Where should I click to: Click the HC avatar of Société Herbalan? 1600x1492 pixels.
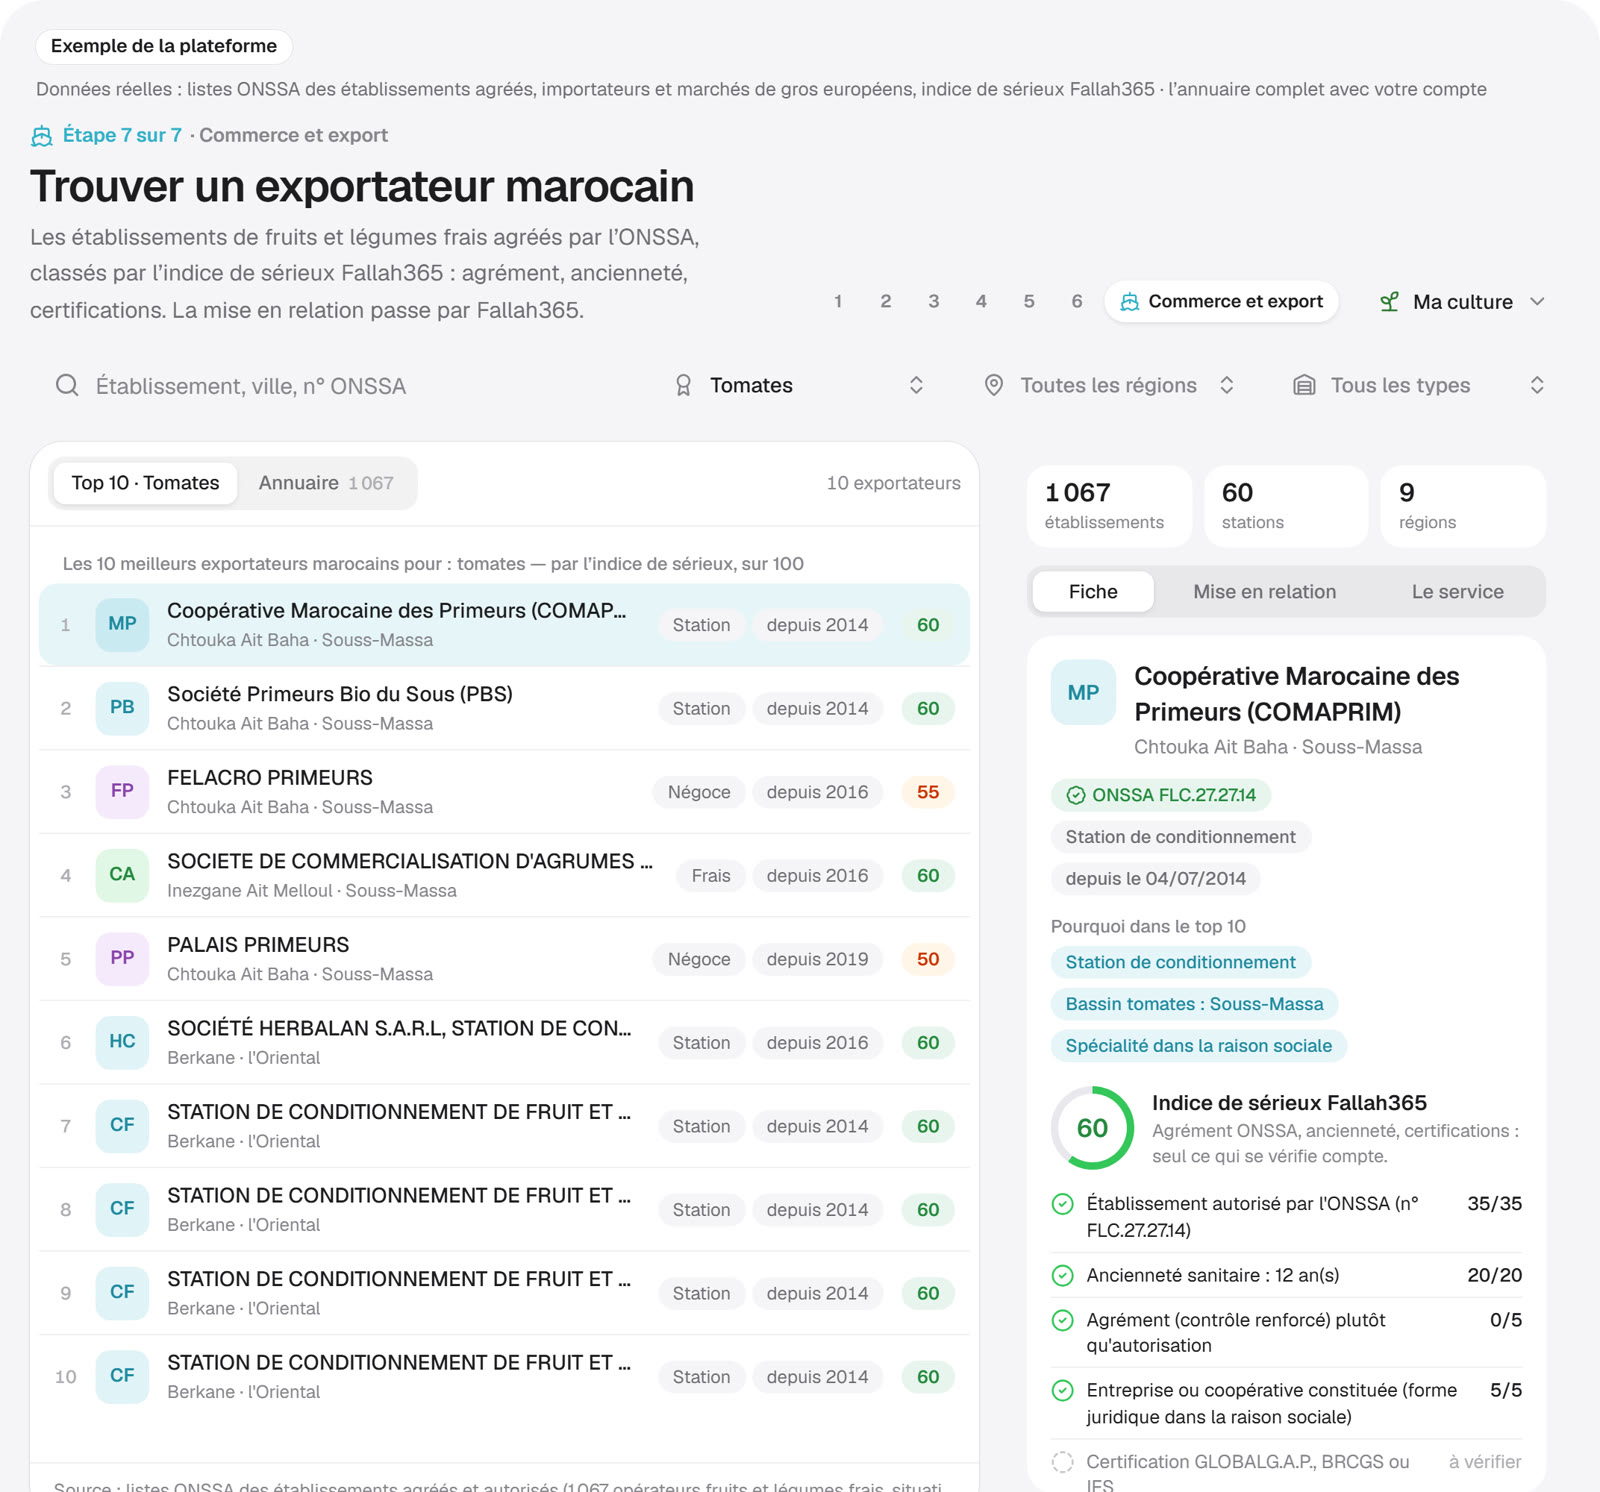(x=122, y=1042)
